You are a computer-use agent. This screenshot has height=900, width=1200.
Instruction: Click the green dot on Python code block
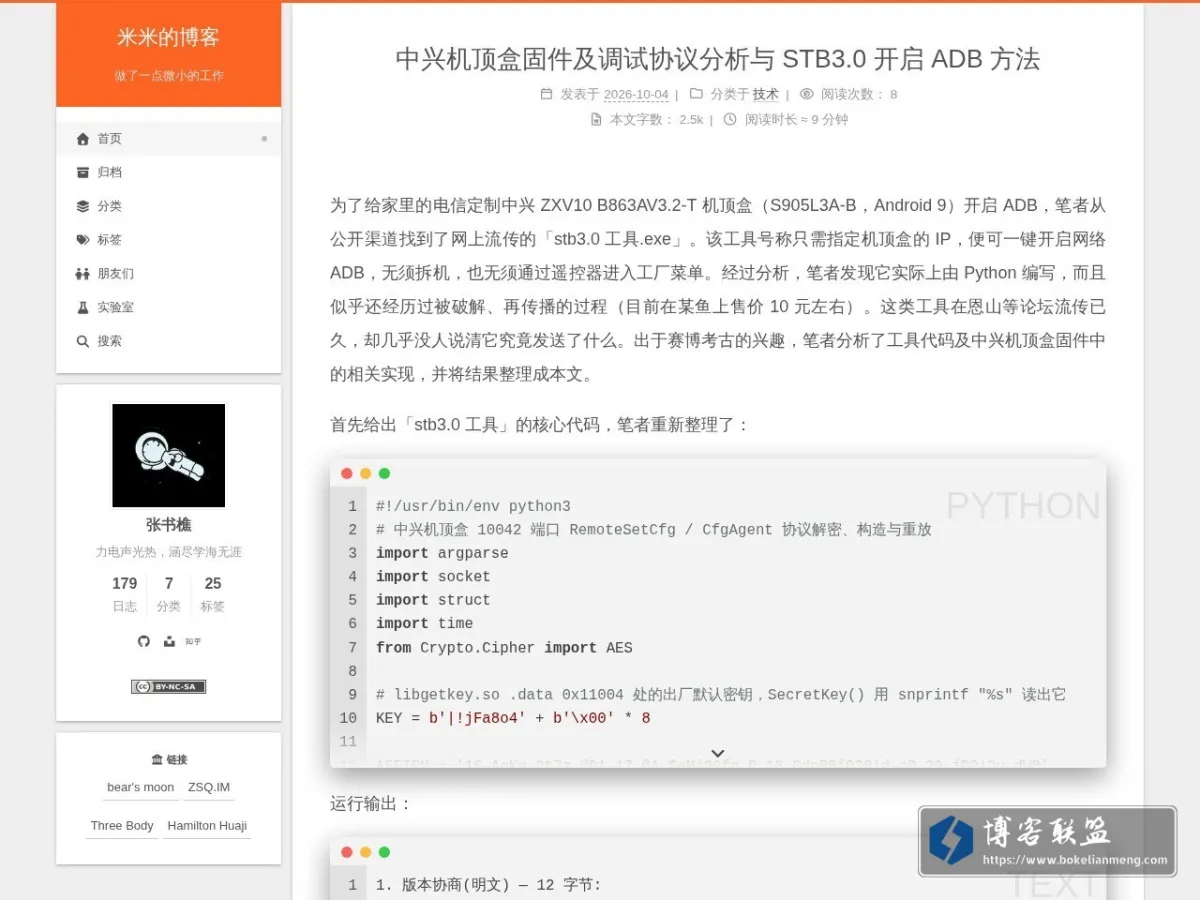tap(385, 474)
